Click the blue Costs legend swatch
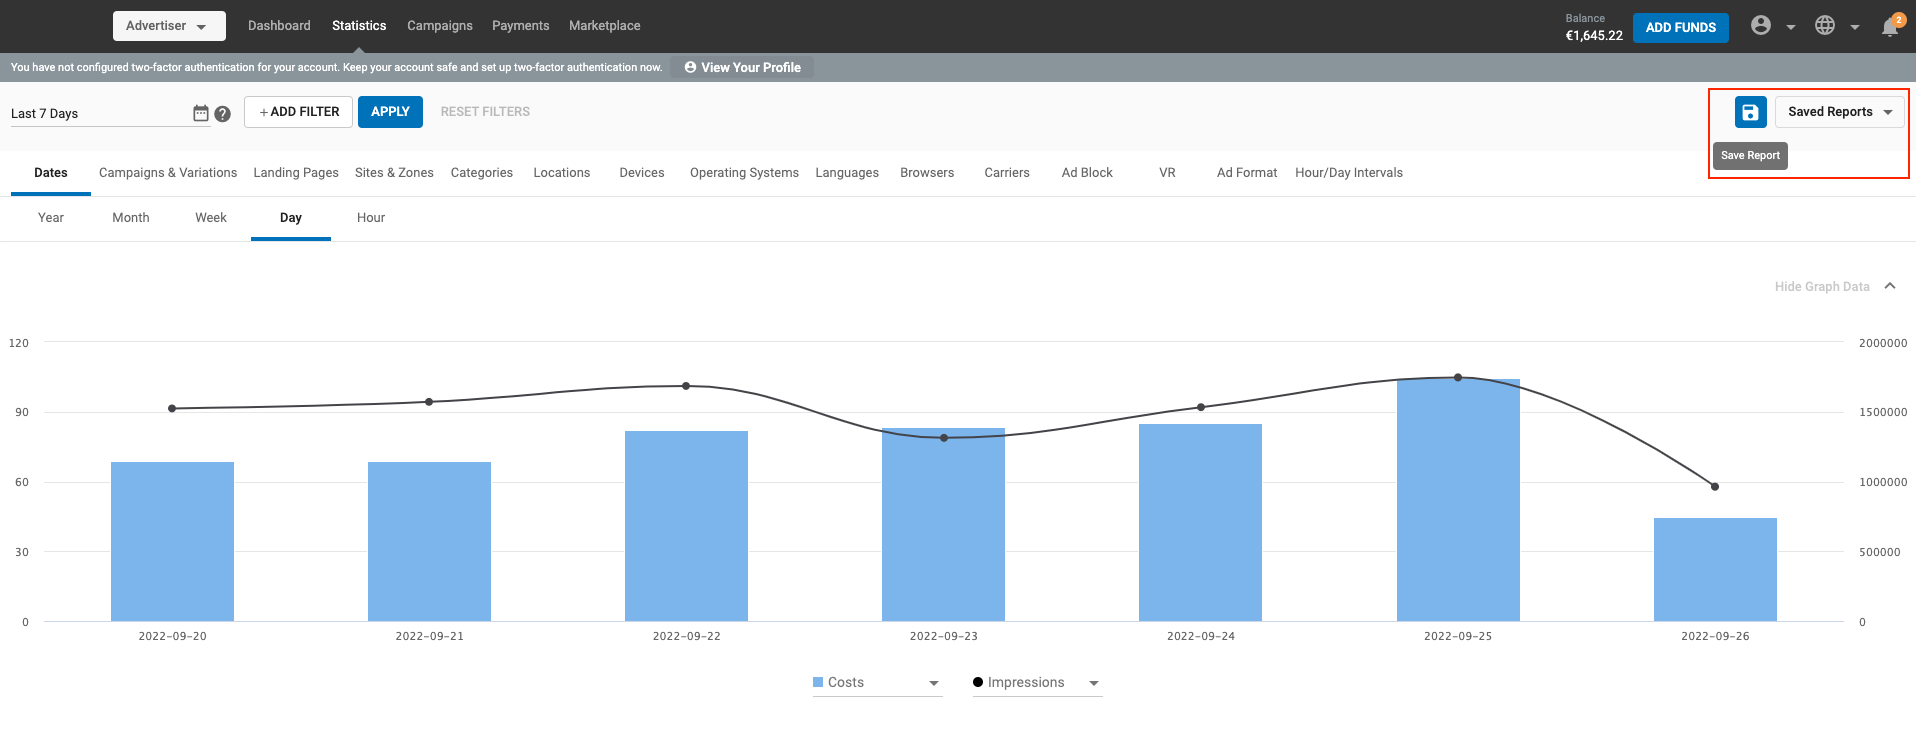 818,682
